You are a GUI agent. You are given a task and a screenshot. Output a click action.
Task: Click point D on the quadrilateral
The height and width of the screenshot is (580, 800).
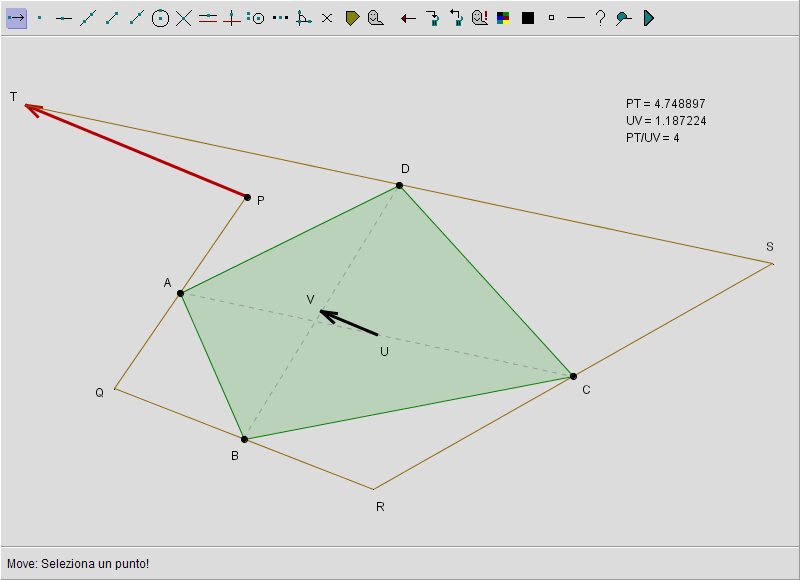click(x=399, y=185)
